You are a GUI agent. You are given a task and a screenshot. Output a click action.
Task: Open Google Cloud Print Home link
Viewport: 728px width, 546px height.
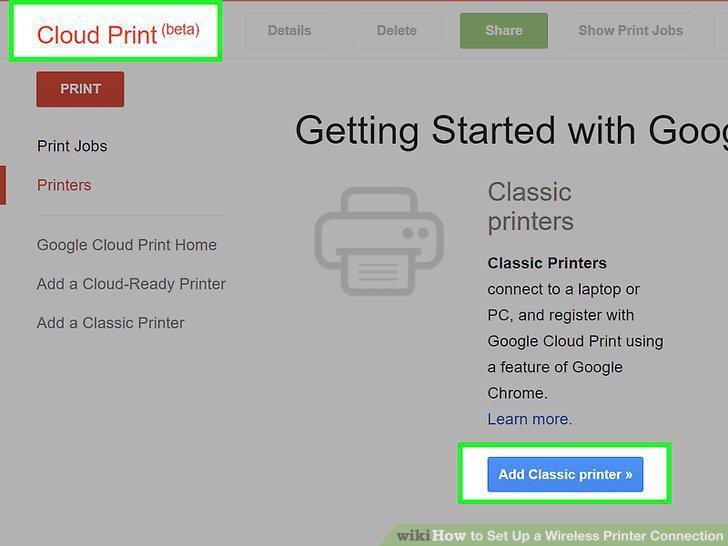click(127, 245)
